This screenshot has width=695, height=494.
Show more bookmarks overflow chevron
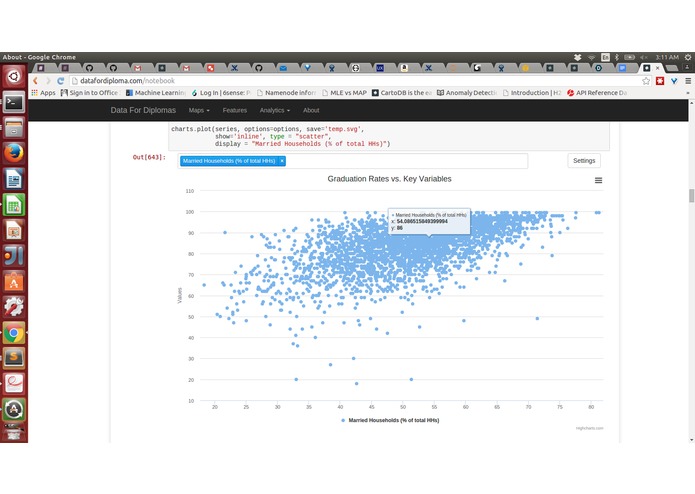[688, 93]
